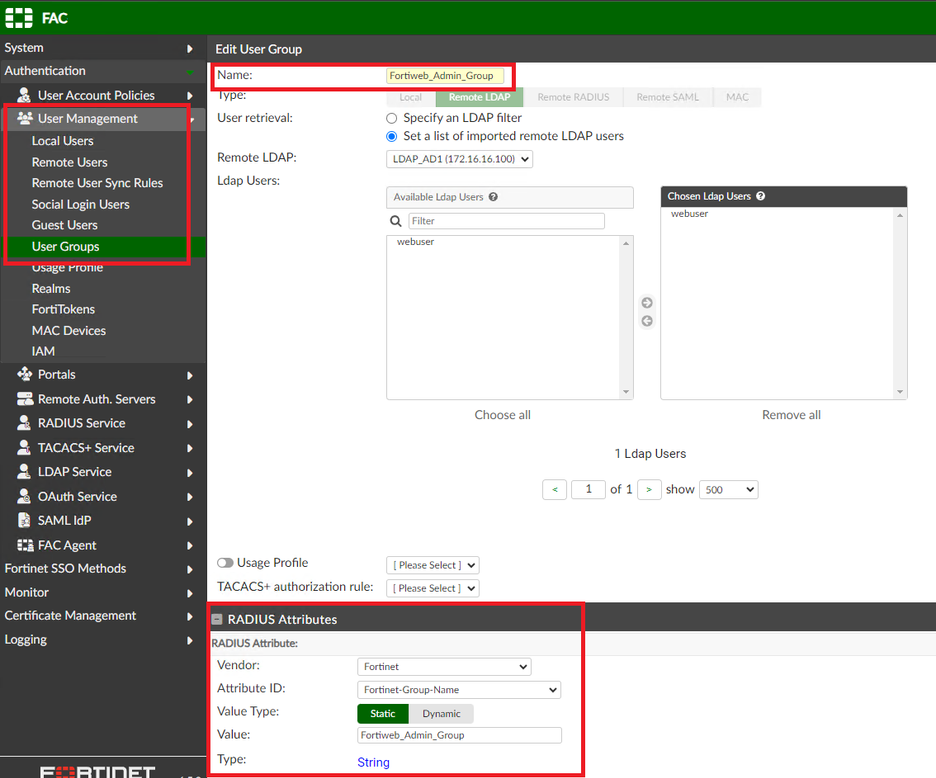
Task: Open Local Users in sidebar
Action: (63, 141)
